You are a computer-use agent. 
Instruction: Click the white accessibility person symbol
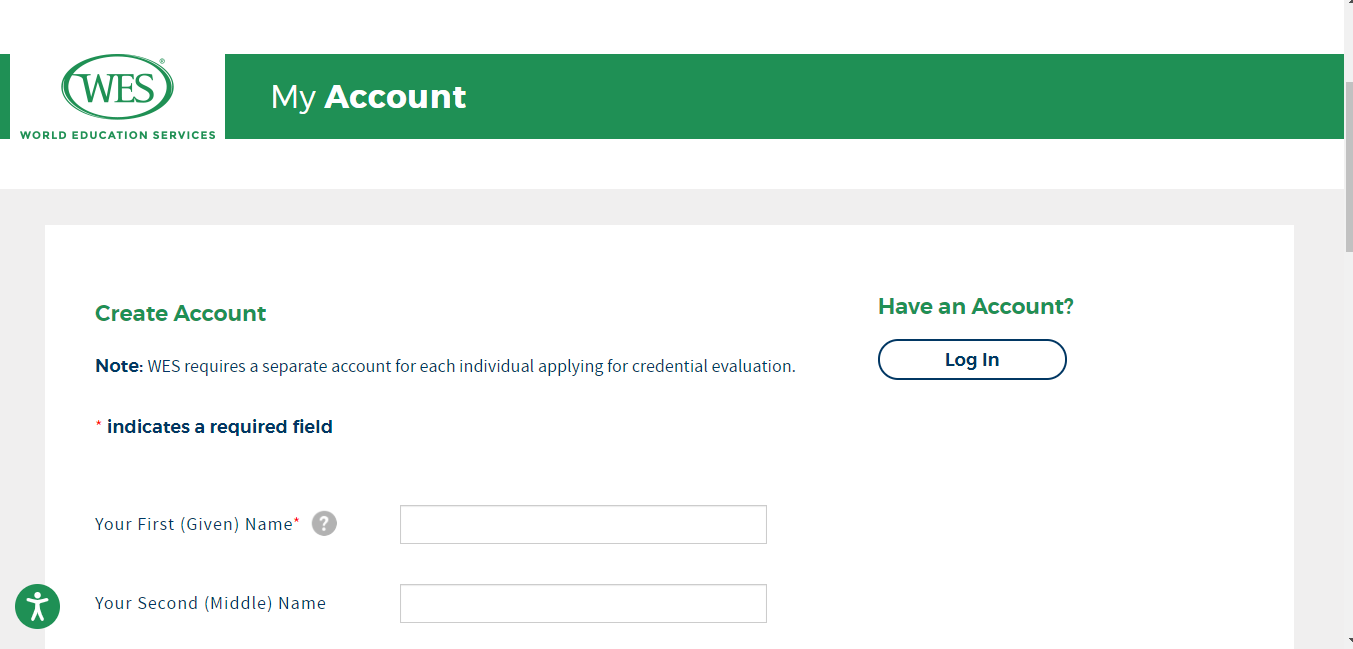(37, 606)
